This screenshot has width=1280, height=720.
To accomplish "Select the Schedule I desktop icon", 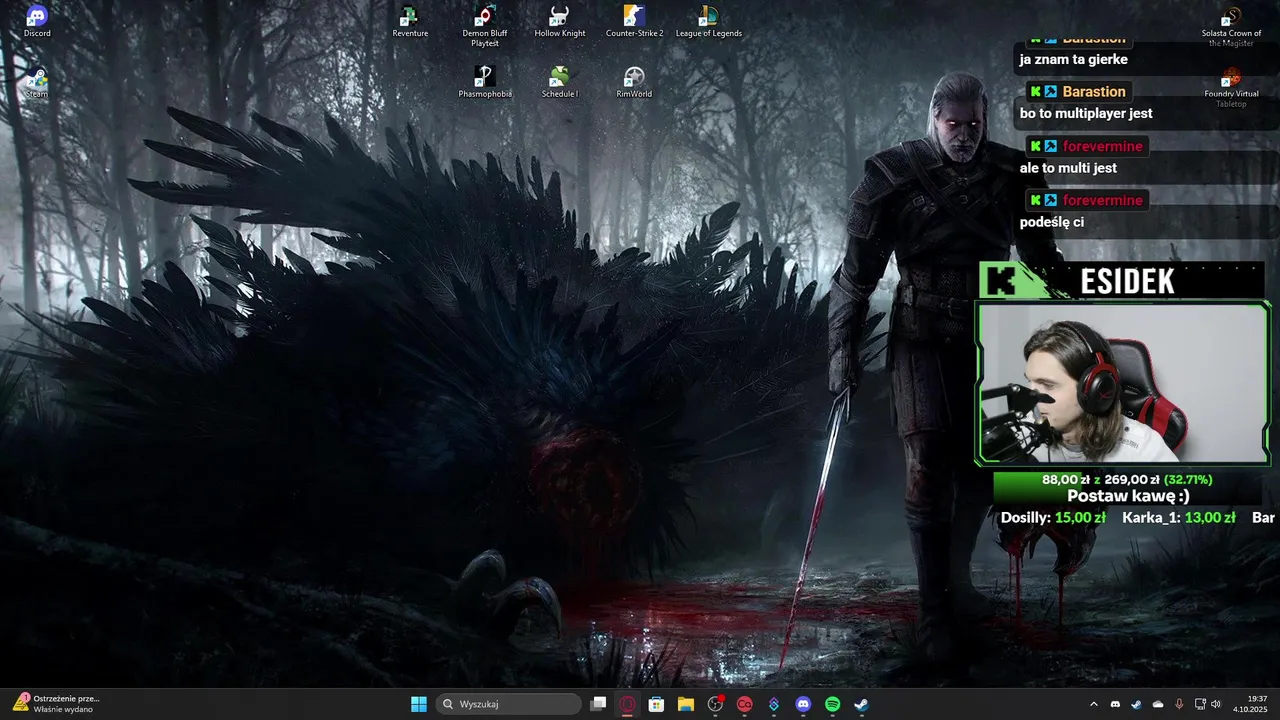I will pos(560,82).
